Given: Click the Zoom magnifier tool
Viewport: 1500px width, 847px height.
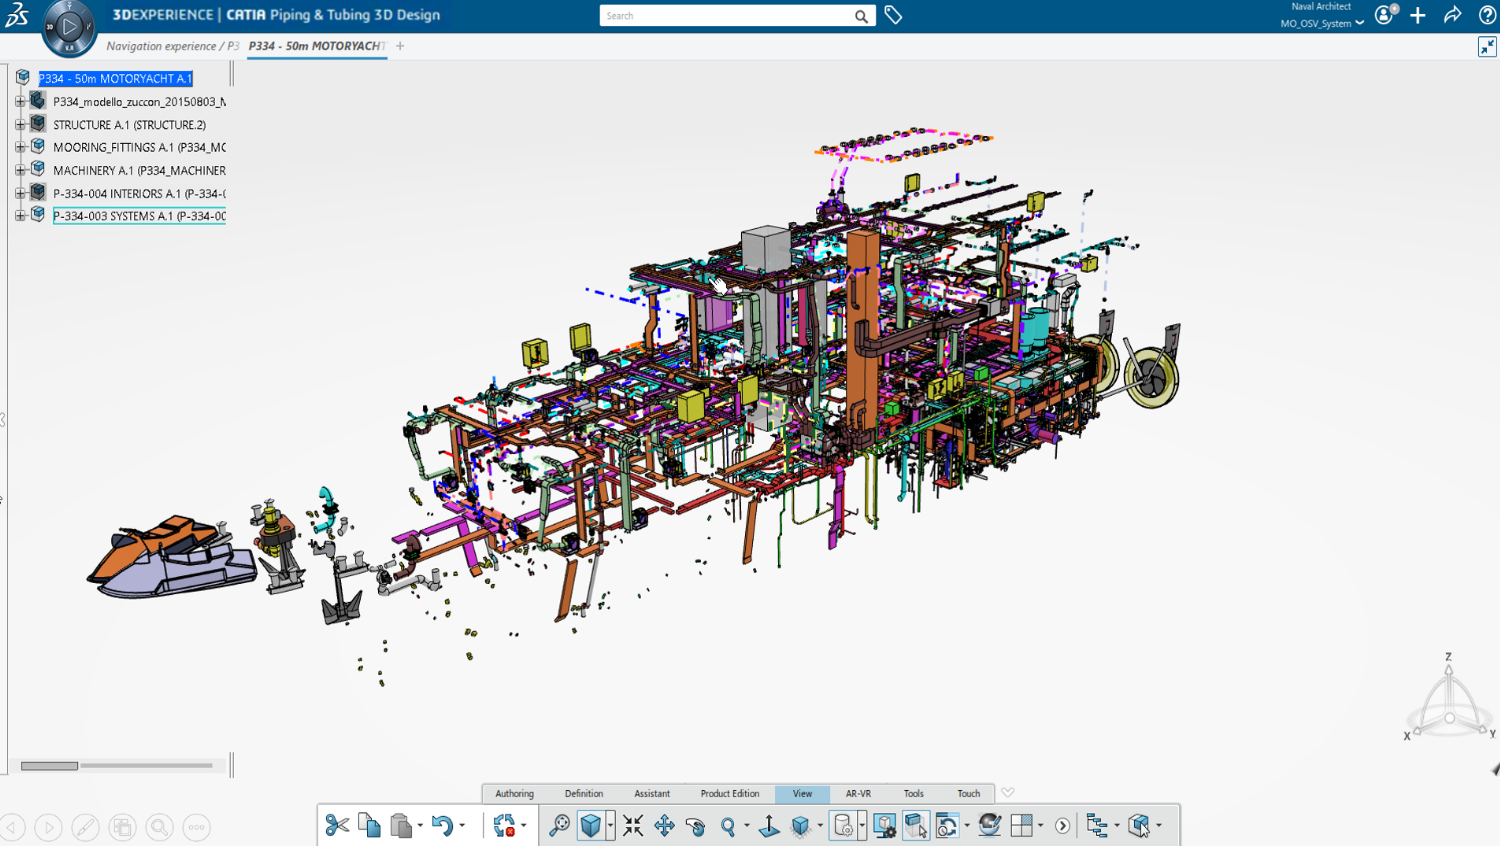Looking at the screenshot, I should (728, 823).
